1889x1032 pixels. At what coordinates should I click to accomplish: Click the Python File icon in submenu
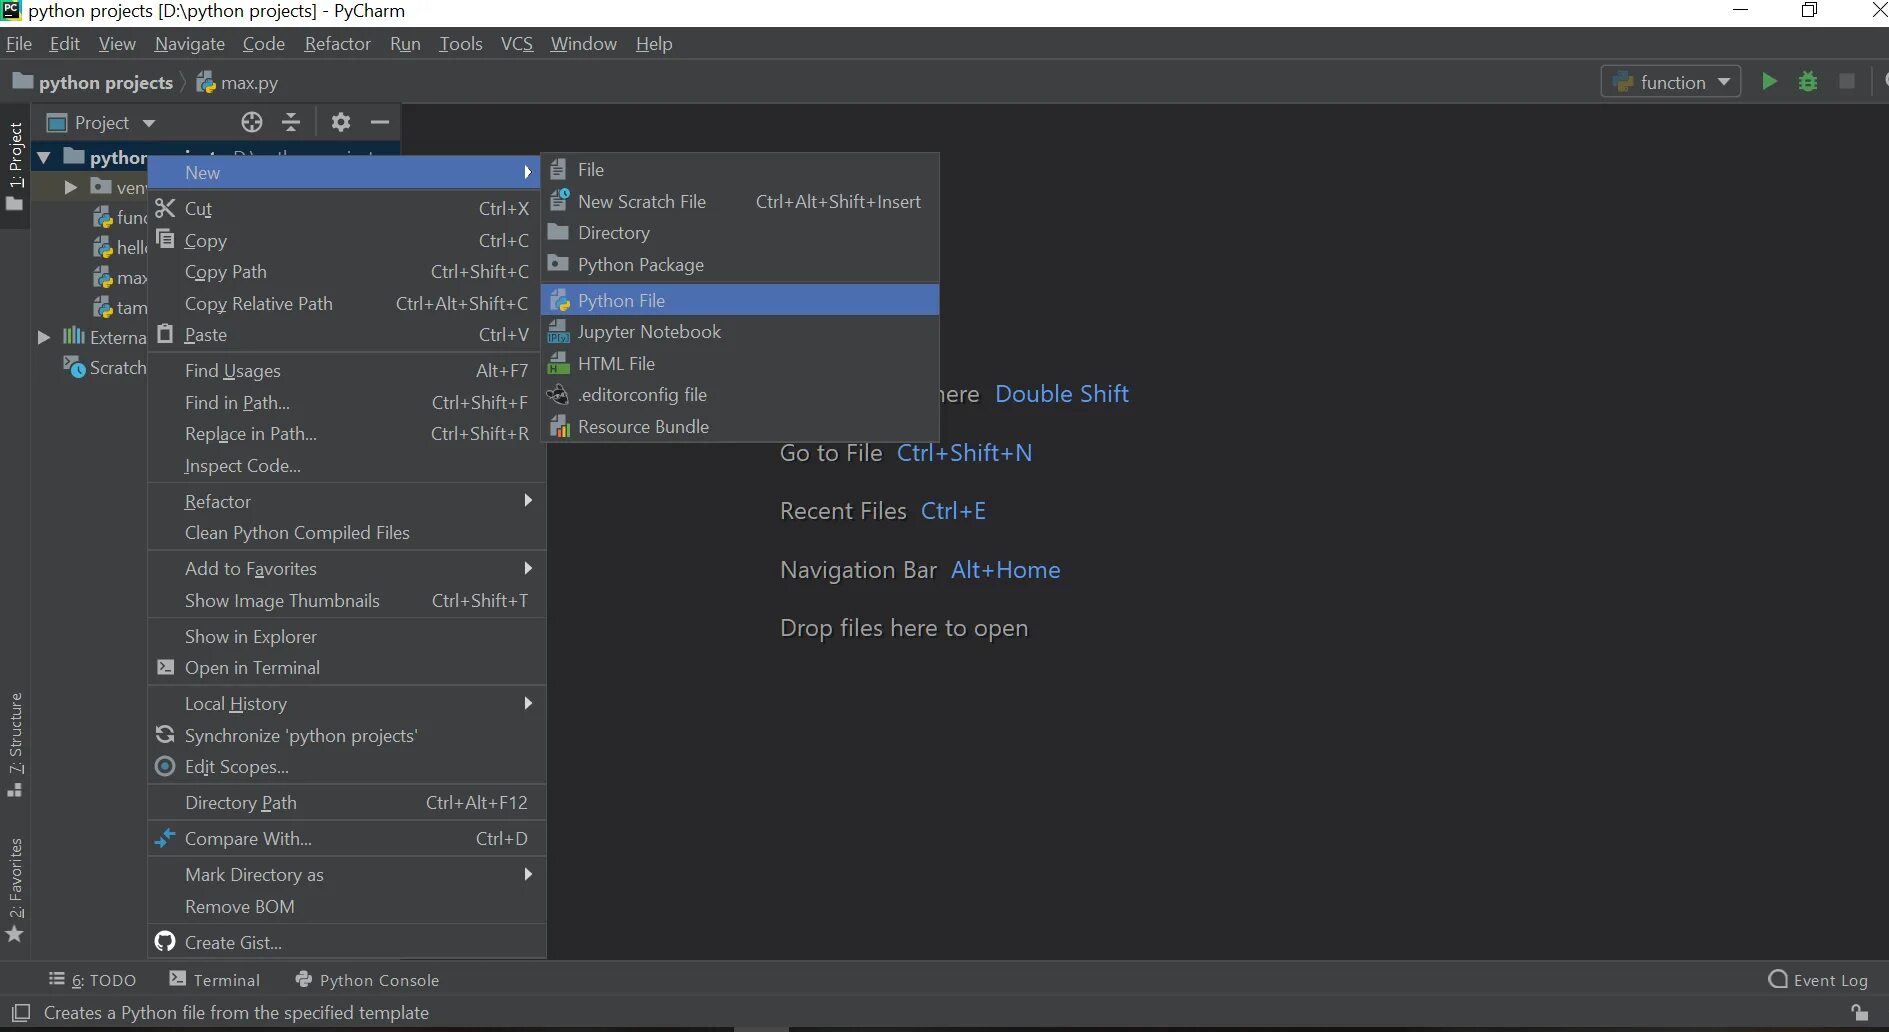pyautogui.click(x=560, y=300)
